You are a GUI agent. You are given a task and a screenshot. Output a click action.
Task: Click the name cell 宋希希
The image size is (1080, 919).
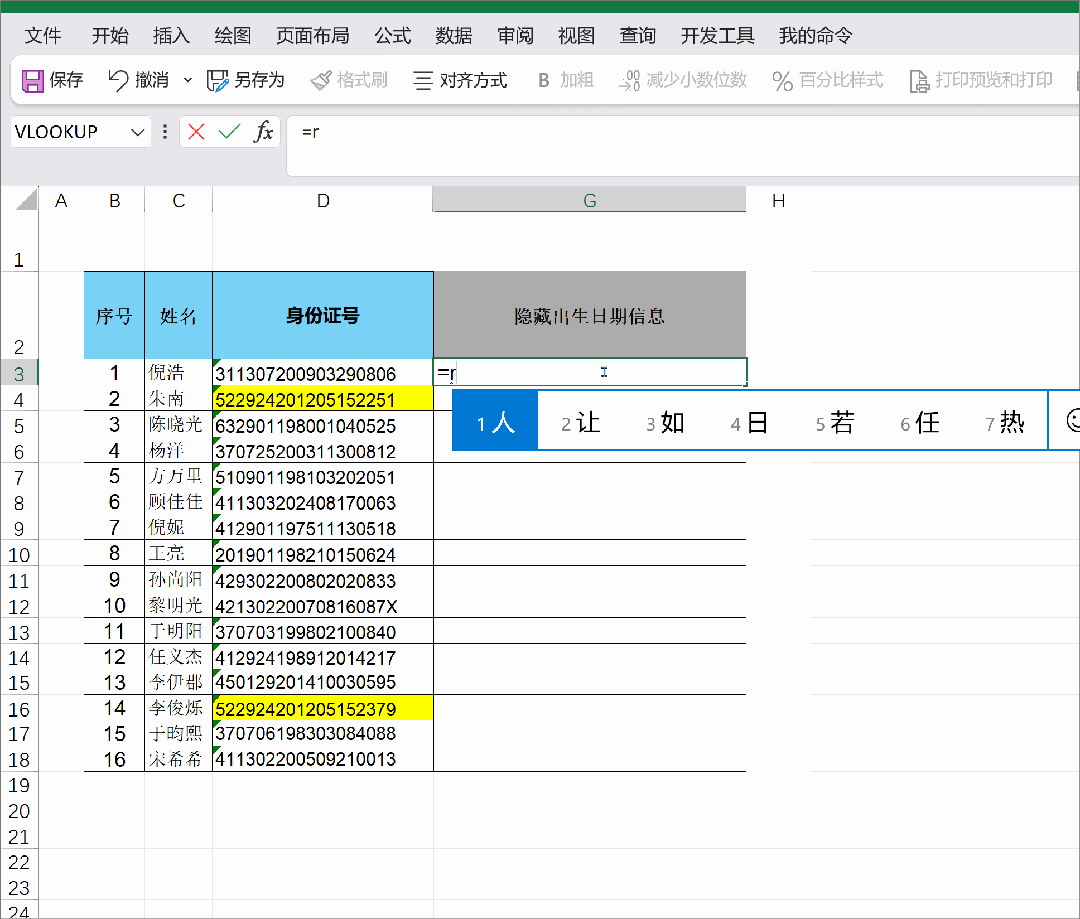point(178,758)
